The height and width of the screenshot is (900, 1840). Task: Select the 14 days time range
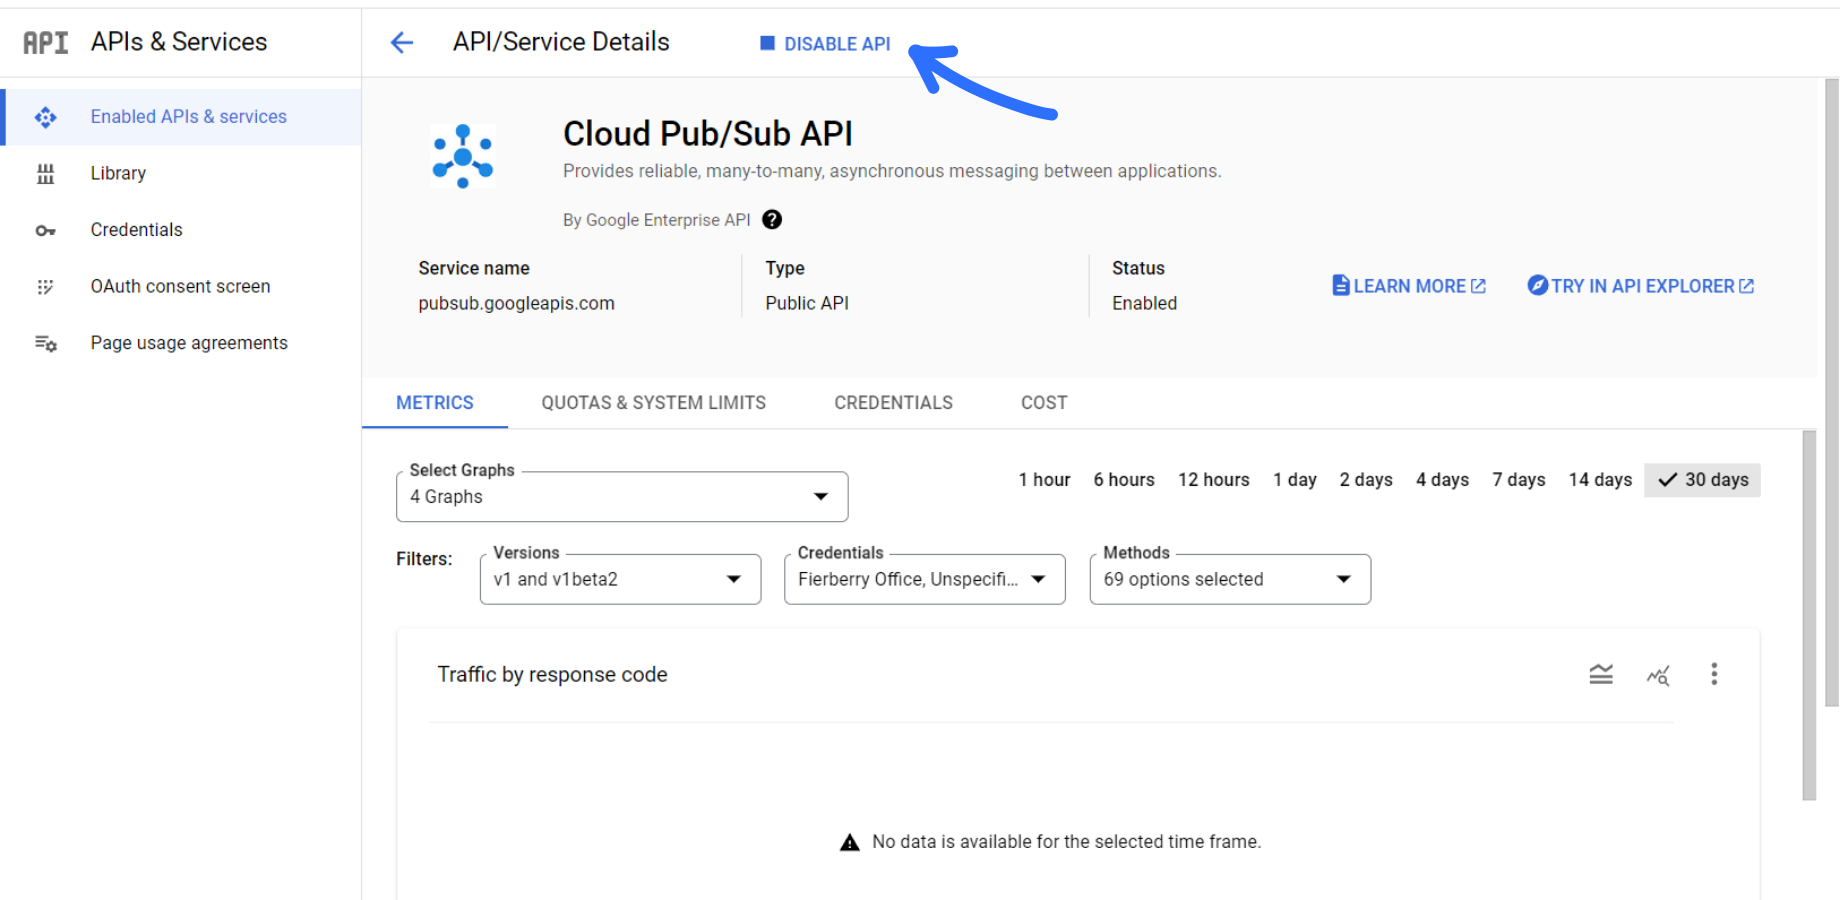point(1600,480)
